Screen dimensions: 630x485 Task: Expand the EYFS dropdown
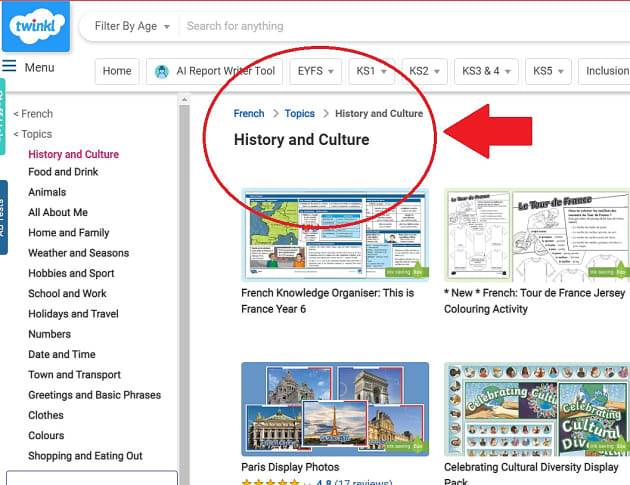click(315, 71)
